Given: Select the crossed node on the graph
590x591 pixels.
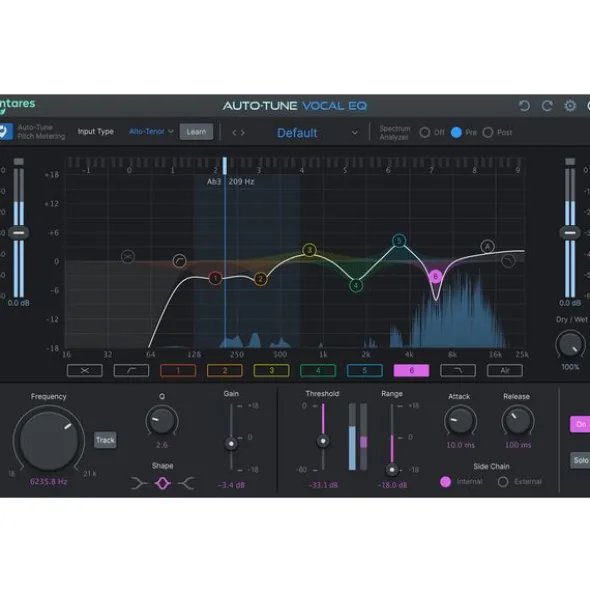Looking at the screenshot, I should 128,257.
